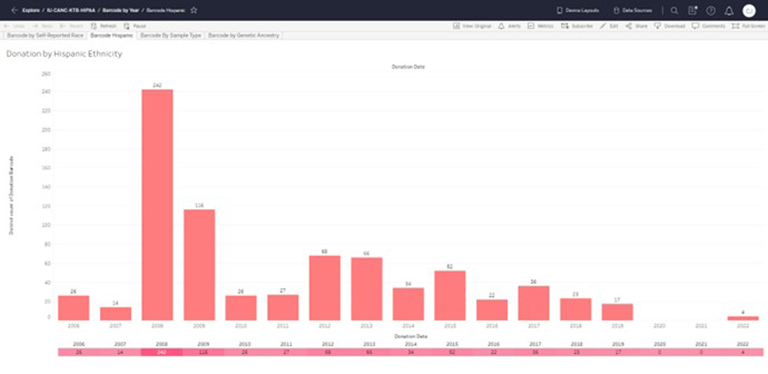Screen dimensions: 768x374
Task: Click the 2020 heatmap cell showing 0
Action: pyautogui.click(x=660, y=352)
